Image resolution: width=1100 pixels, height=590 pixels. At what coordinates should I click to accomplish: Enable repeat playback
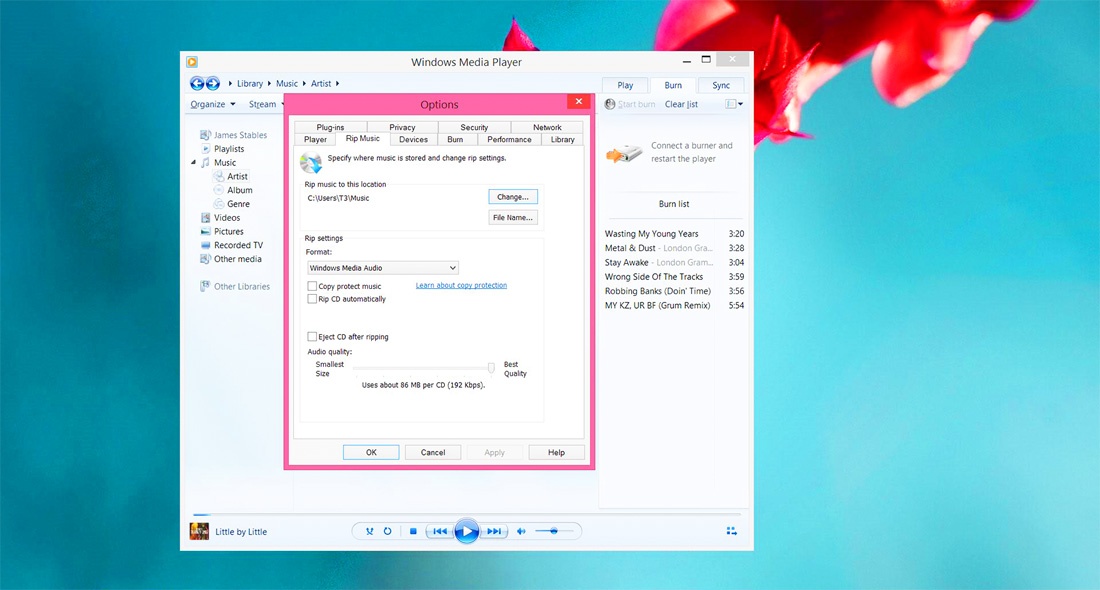pos(387,531)
